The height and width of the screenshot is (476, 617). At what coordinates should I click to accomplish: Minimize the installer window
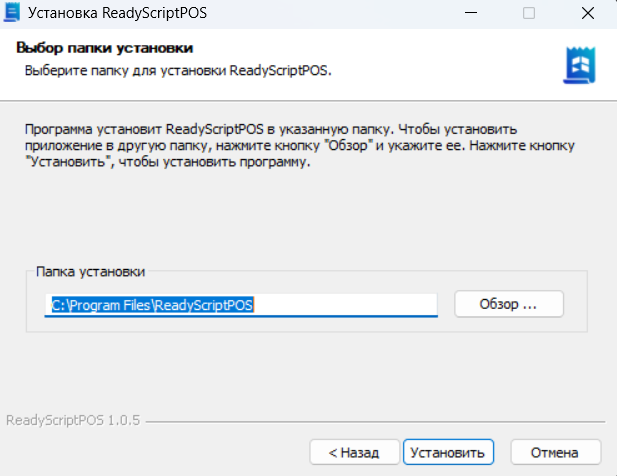coord(471,13)
